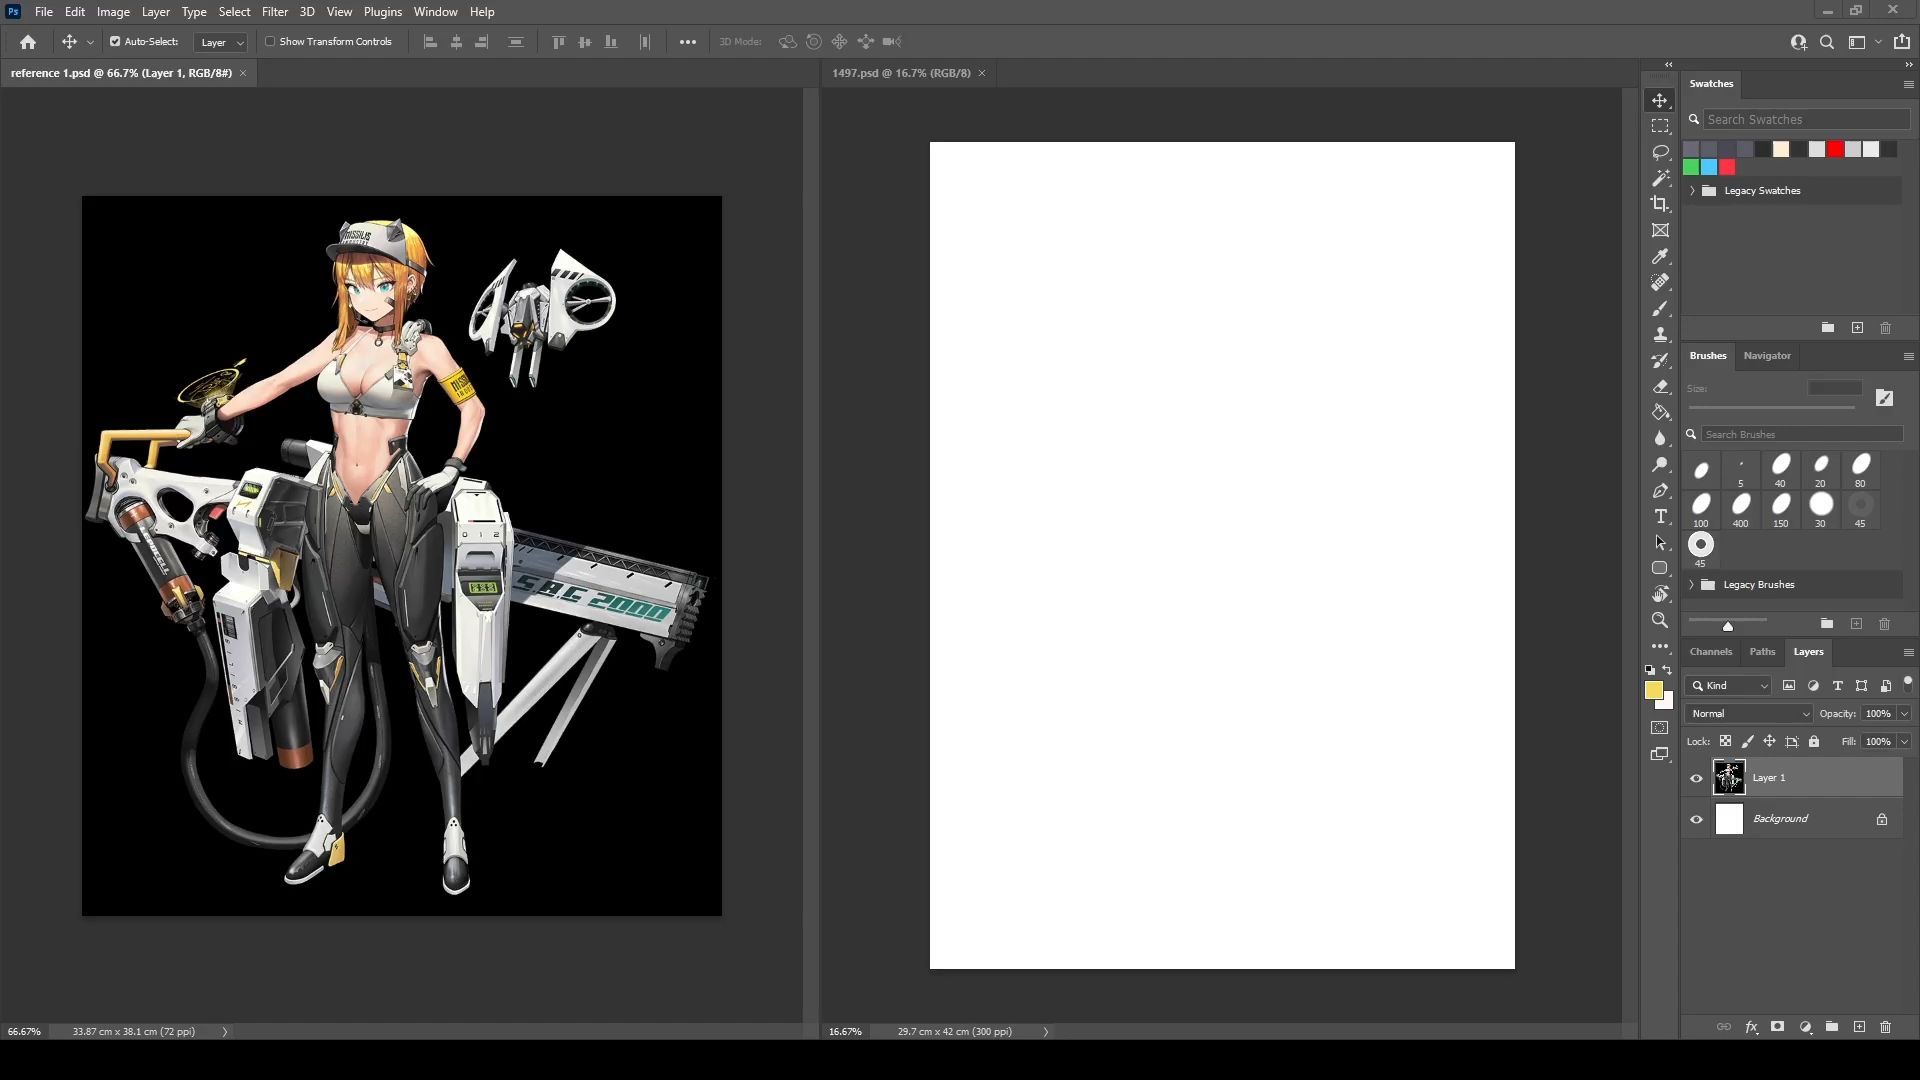This screenshot has height=1080, width=1920.
Task: Delete layer with trash icon
Action: (1885, 1027)
